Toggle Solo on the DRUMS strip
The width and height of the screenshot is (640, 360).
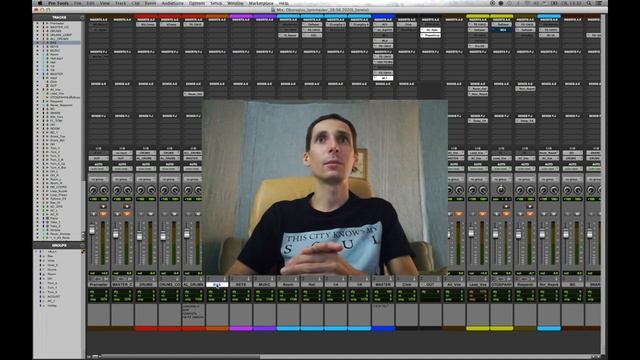pyautogui.click(x=141, y=214)
